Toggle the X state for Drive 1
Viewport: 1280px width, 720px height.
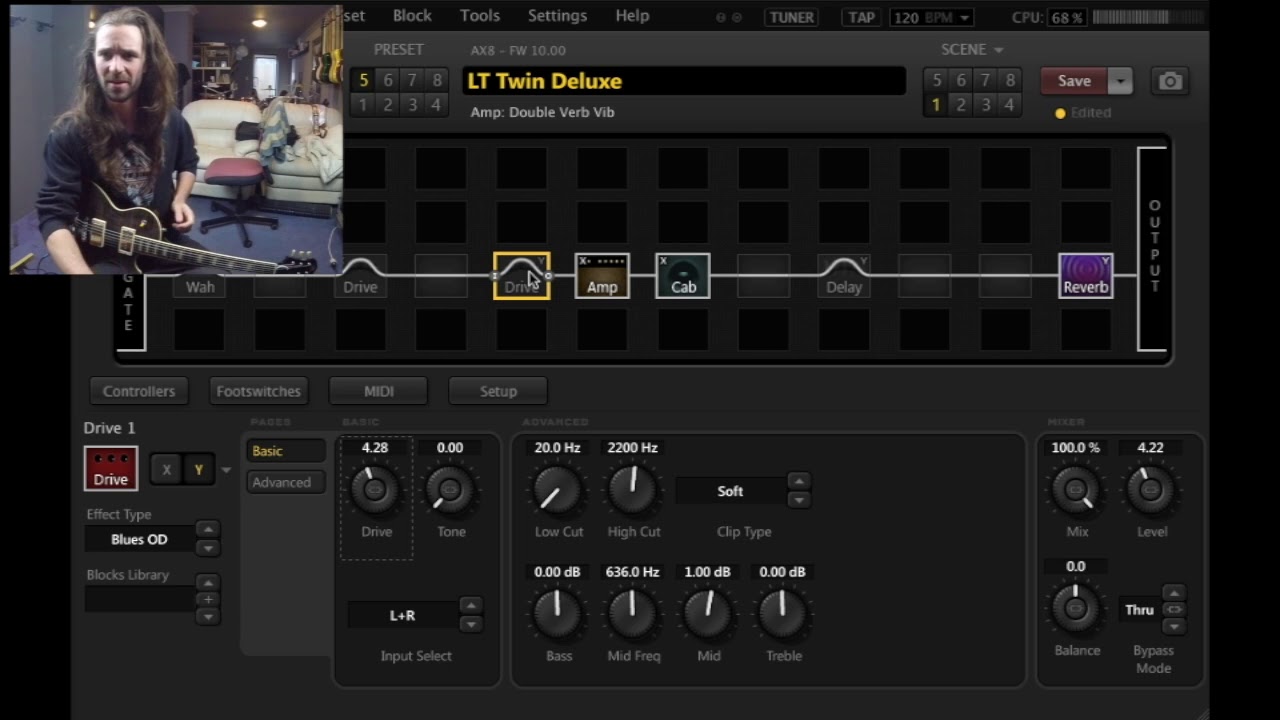166,469
